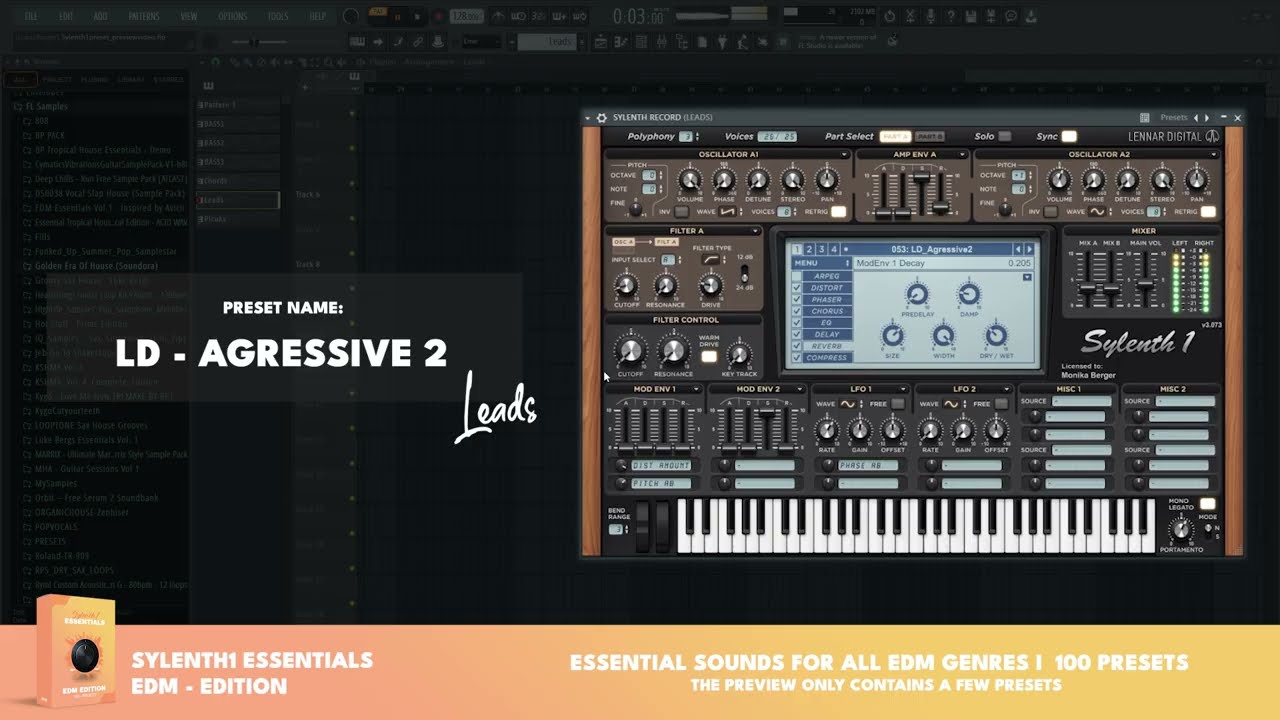Click the Oscillator A1 waveform icon
Screen dimensions: 1280x720
tap(729, 212)
